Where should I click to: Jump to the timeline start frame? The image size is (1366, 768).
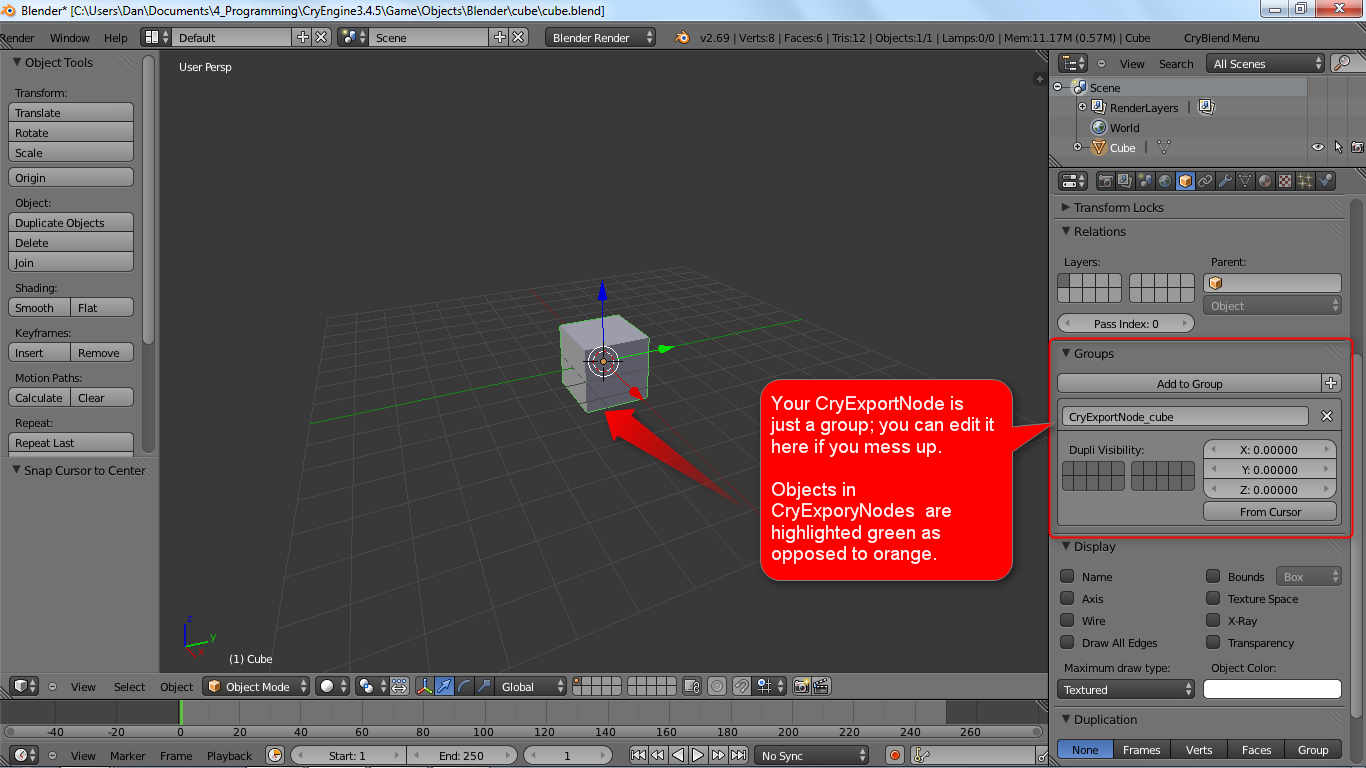point(638,756)
